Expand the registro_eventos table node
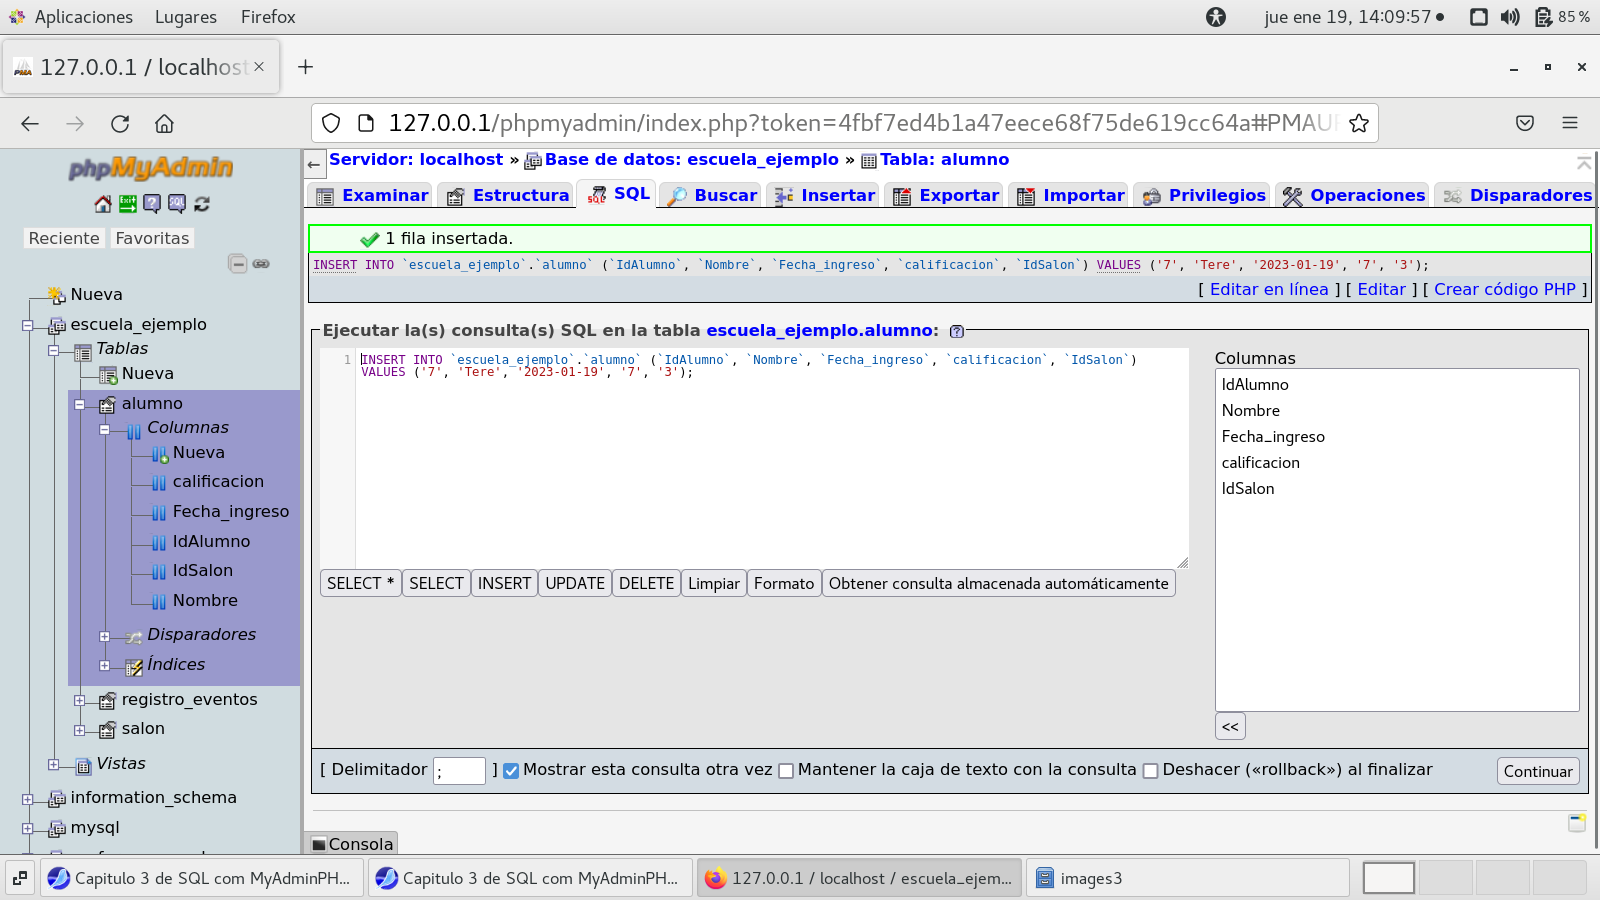 [79, 700]
